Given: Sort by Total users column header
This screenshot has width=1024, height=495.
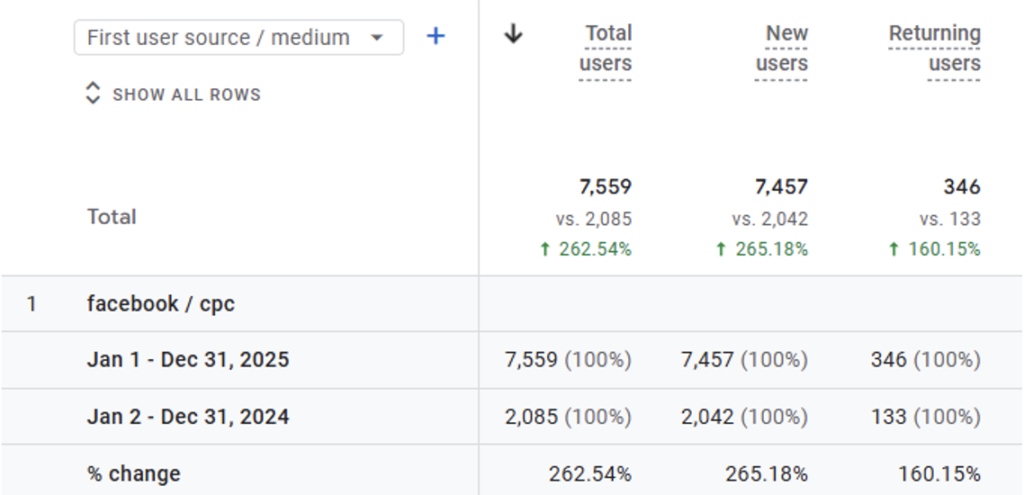Looking at the screenshot, I should click(605, 48).
